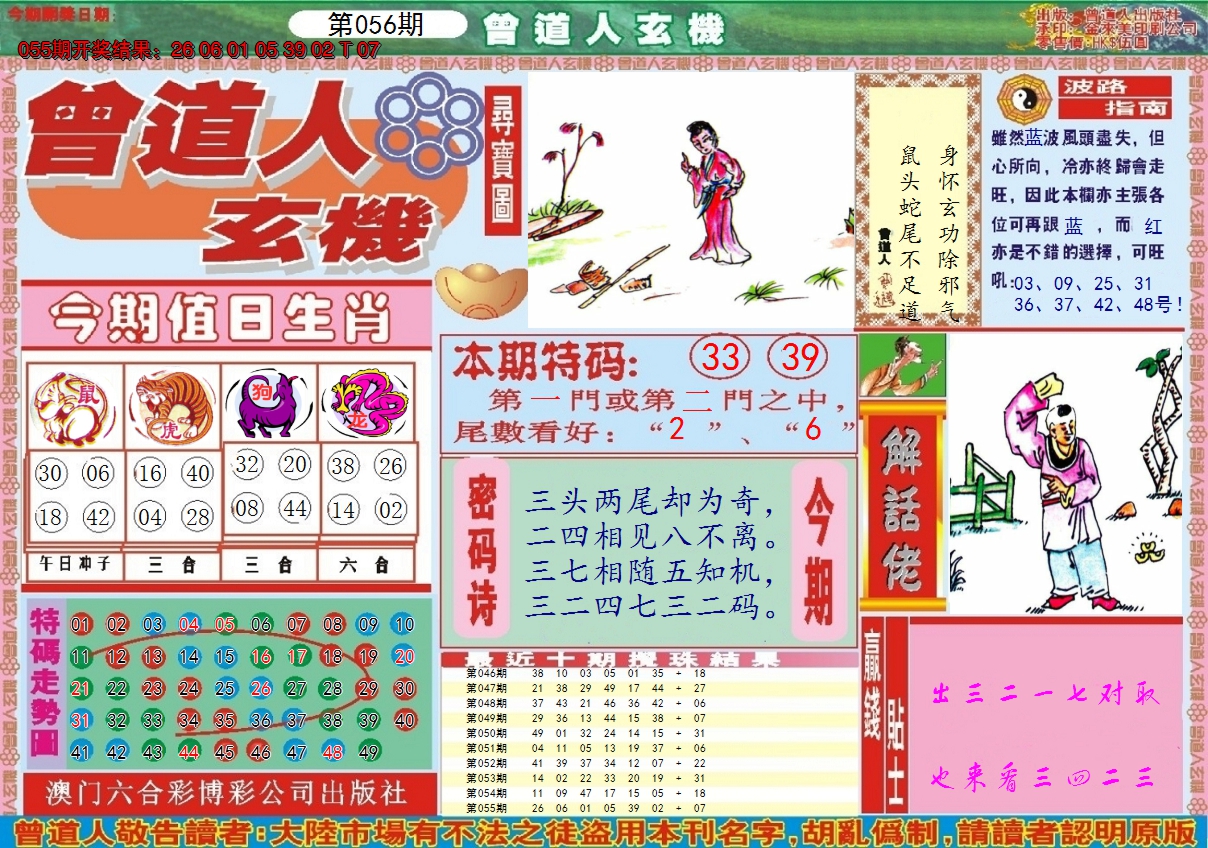Image resolution: width=1208 pixels, height=848 pixels.
Task: Click circled number 02 under the dragon
Action: coord(391,510)
